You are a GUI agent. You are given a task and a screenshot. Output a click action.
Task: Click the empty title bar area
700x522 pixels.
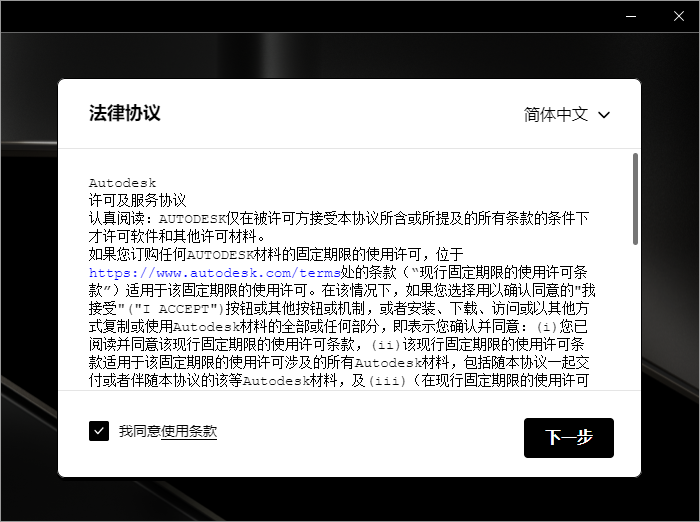click(x=300, y=16)
